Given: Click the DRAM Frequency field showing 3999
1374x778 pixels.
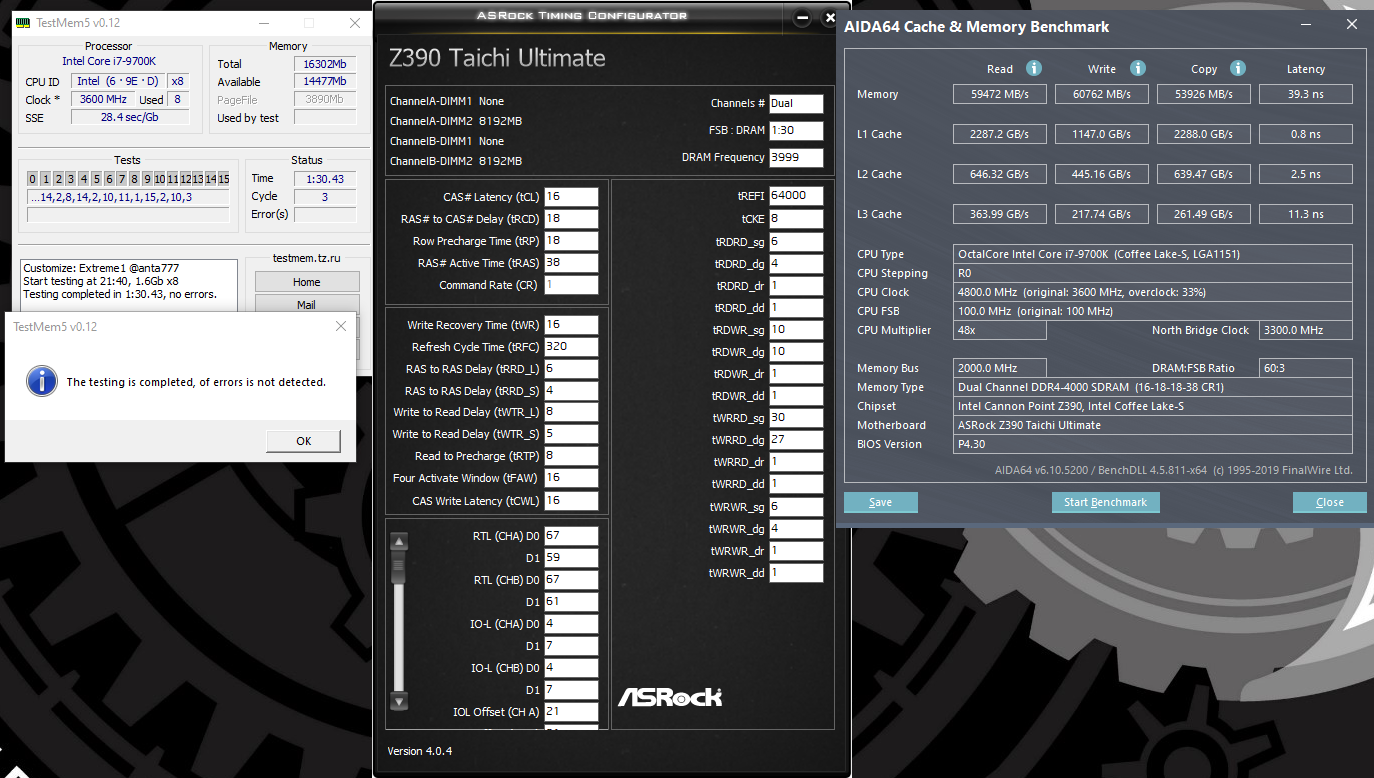Looking at the screenshot, I should [796, 158].
